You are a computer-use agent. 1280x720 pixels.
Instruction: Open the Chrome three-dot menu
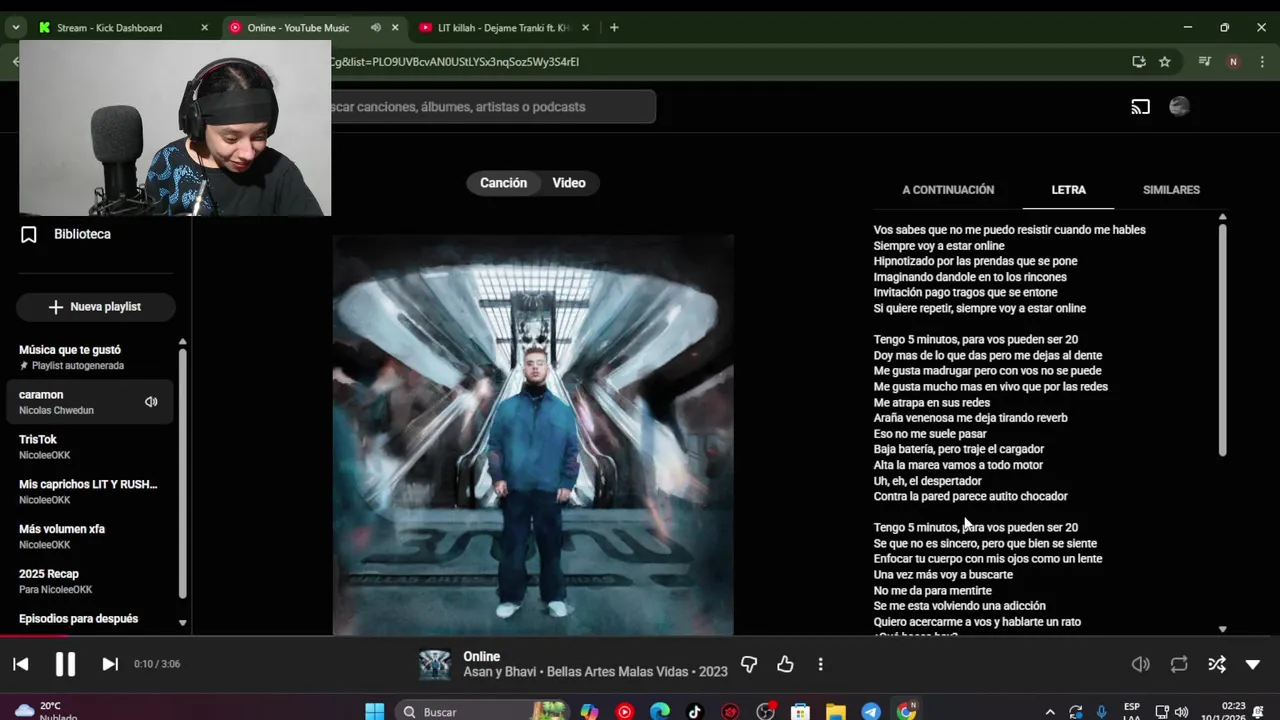(1260, 62)
